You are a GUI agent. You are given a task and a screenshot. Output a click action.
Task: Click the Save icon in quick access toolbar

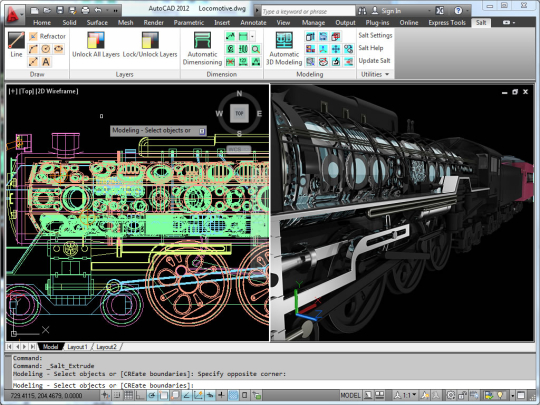pos(60,10)
